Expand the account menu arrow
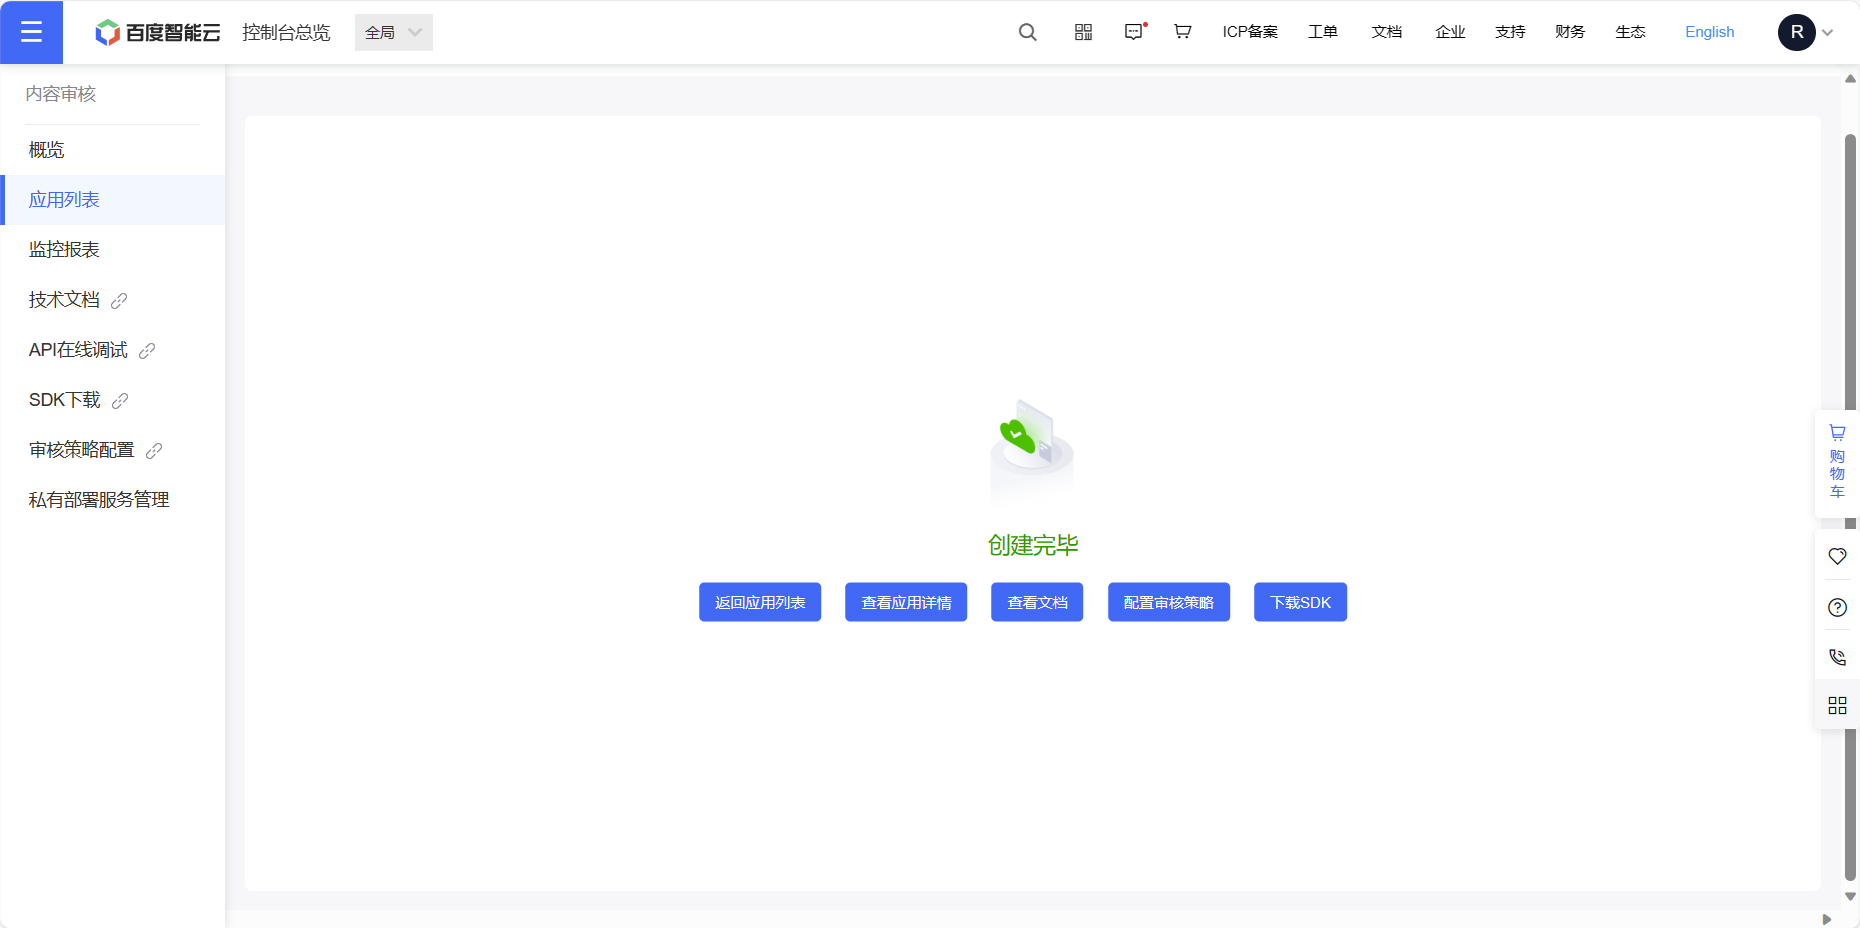1860x928 pixels. 1828,33
